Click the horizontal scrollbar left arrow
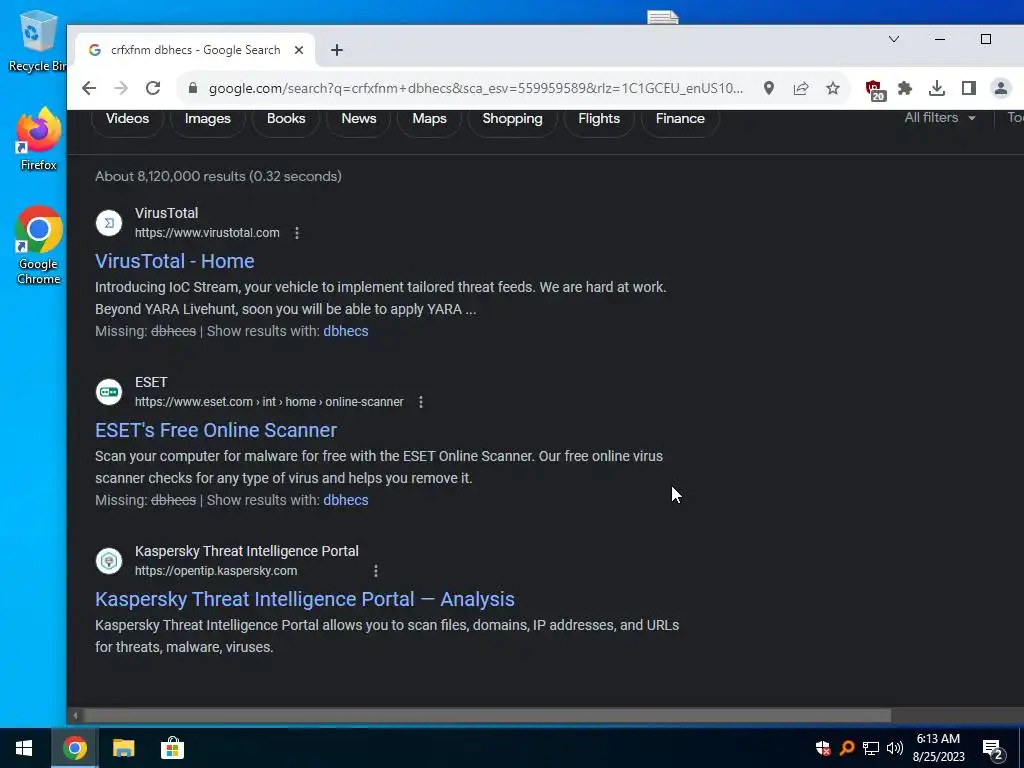1024x768 pixels. (75, 716)
